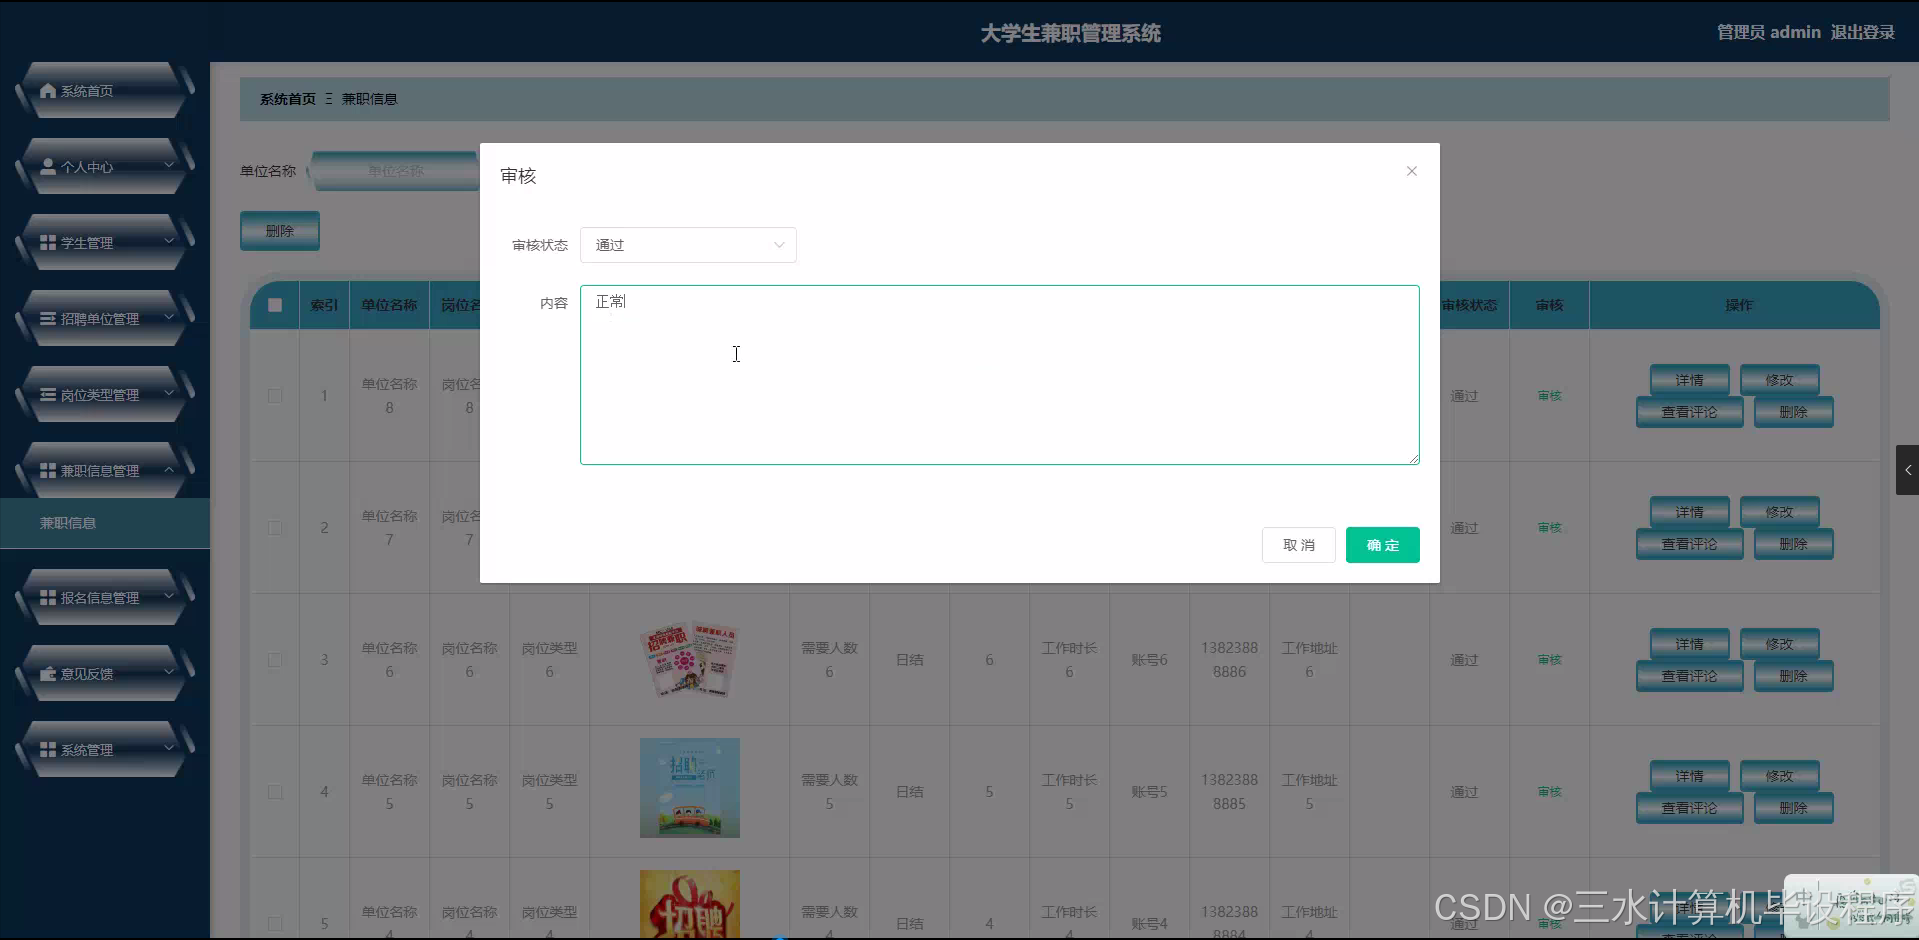Click the 招聘单位管理 list icon

pyautogui.click(x=47, y=318)
